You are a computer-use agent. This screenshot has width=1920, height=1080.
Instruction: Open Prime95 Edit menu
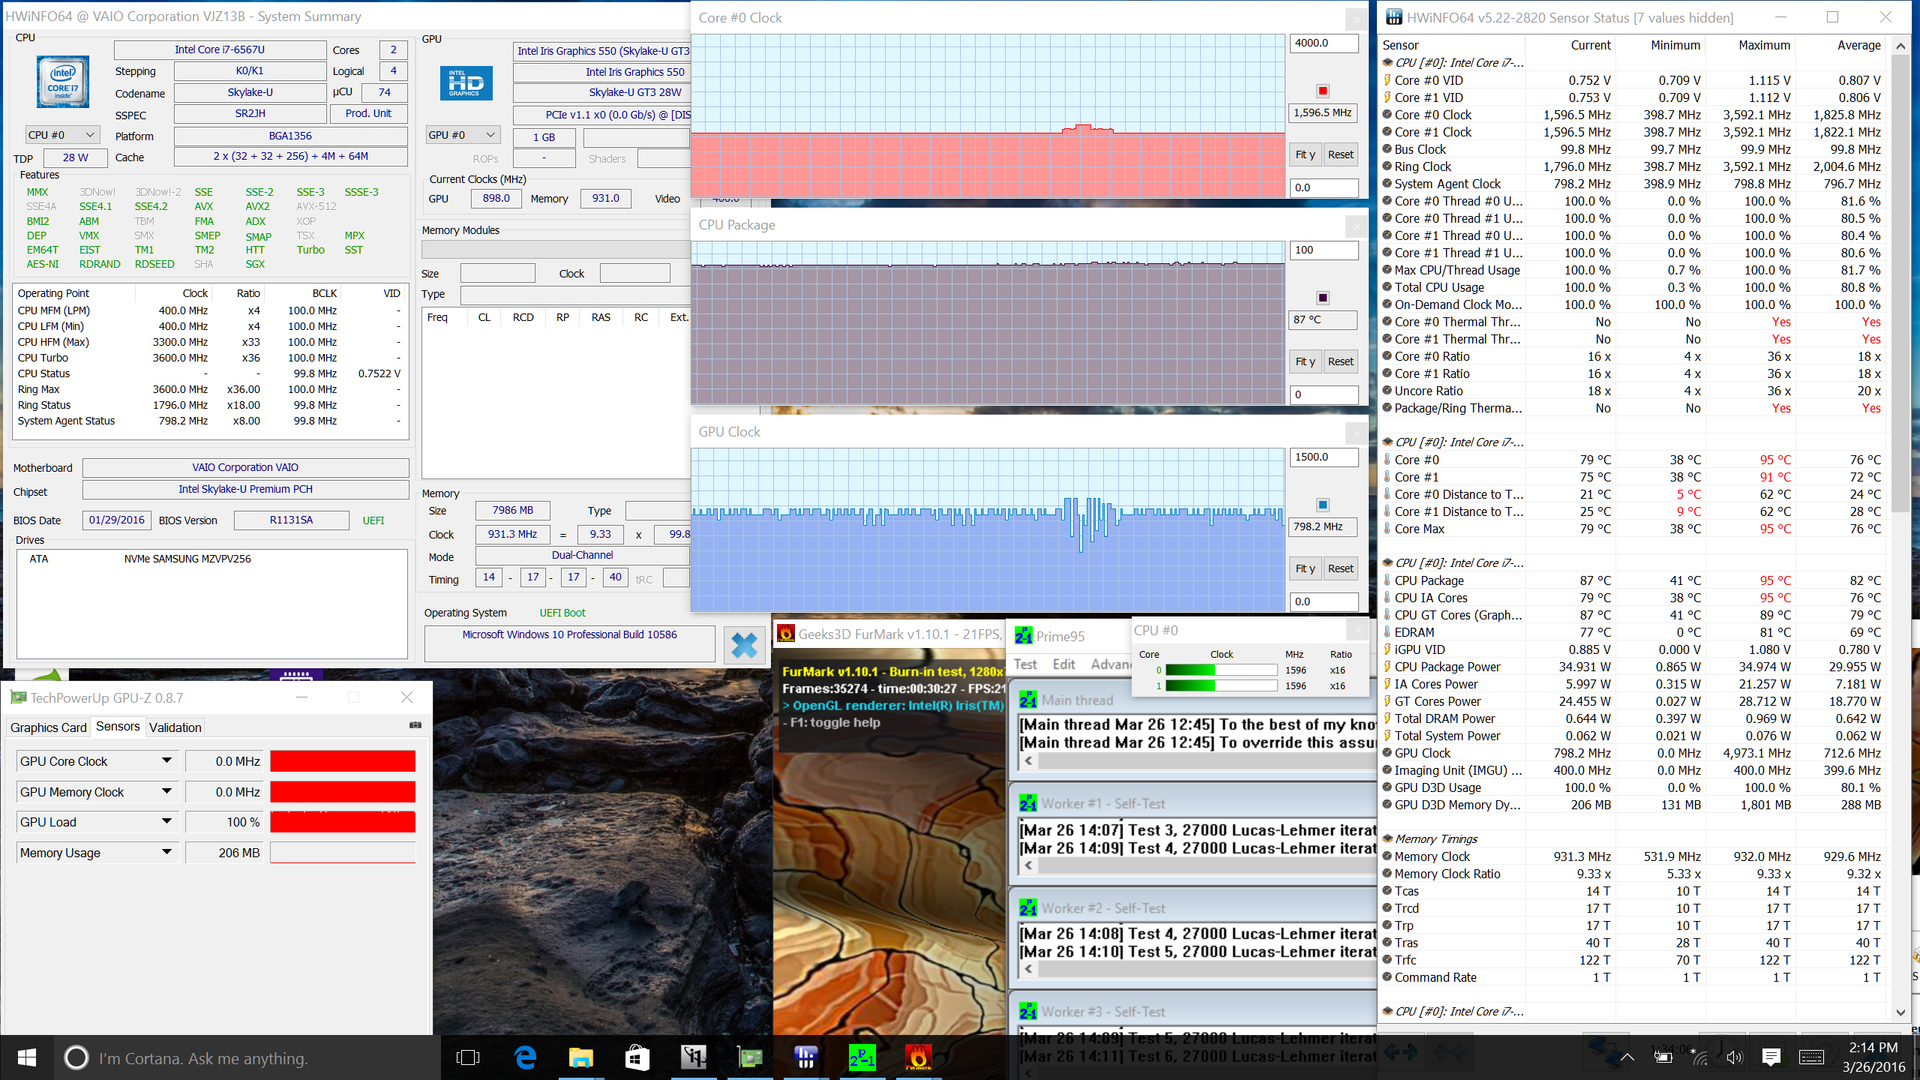1063,664
